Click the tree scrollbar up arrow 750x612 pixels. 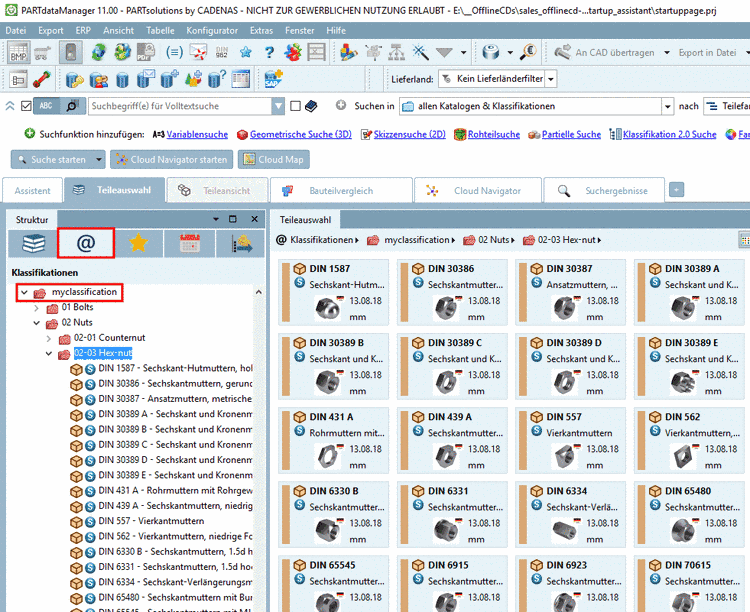258,292
